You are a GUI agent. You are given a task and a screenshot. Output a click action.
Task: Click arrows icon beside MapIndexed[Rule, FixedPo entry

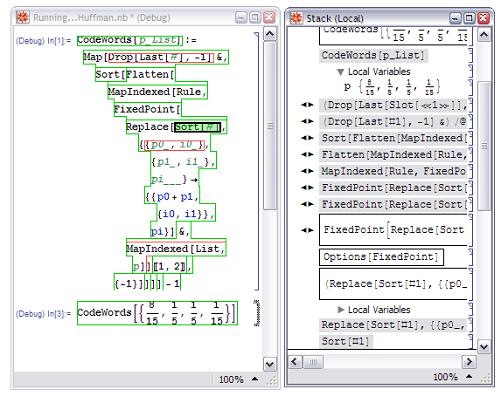coord(307,171)
